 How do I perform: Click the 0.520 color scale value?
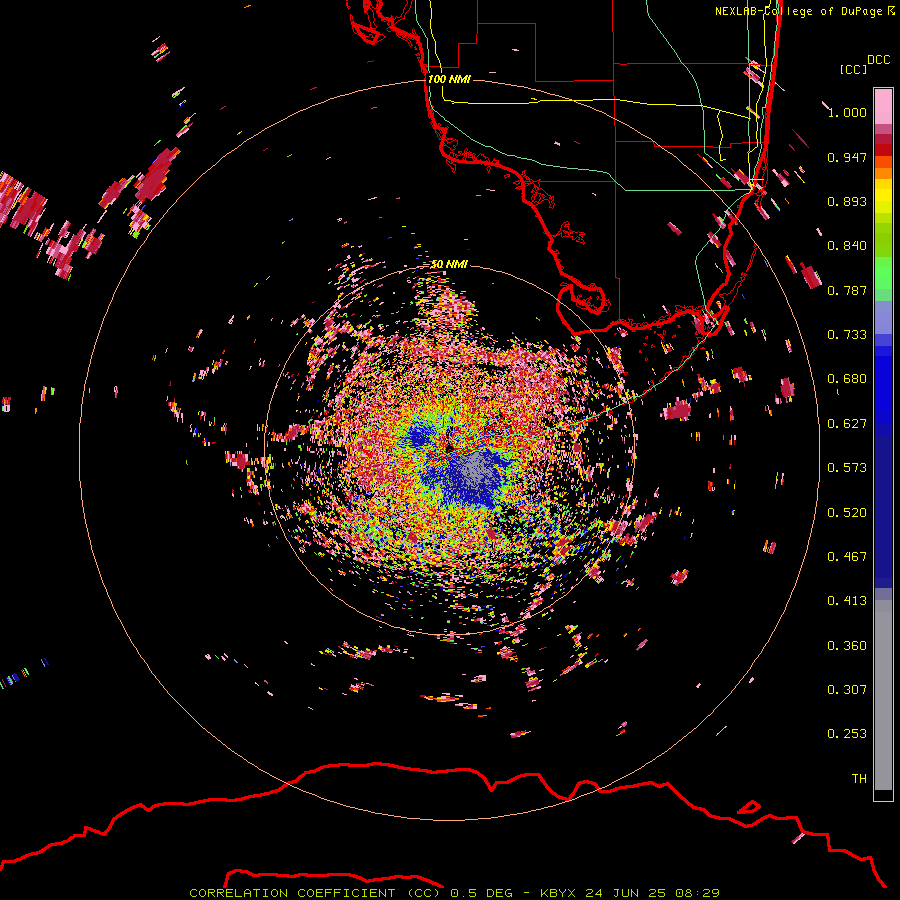(847, 513)
